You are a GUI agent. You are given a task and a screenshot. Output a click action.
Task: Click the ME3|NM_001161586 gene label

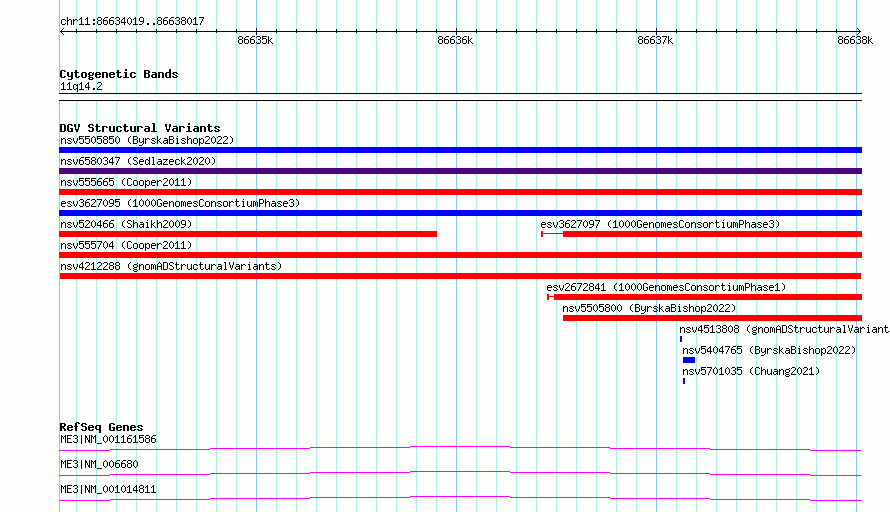[108, 439]
